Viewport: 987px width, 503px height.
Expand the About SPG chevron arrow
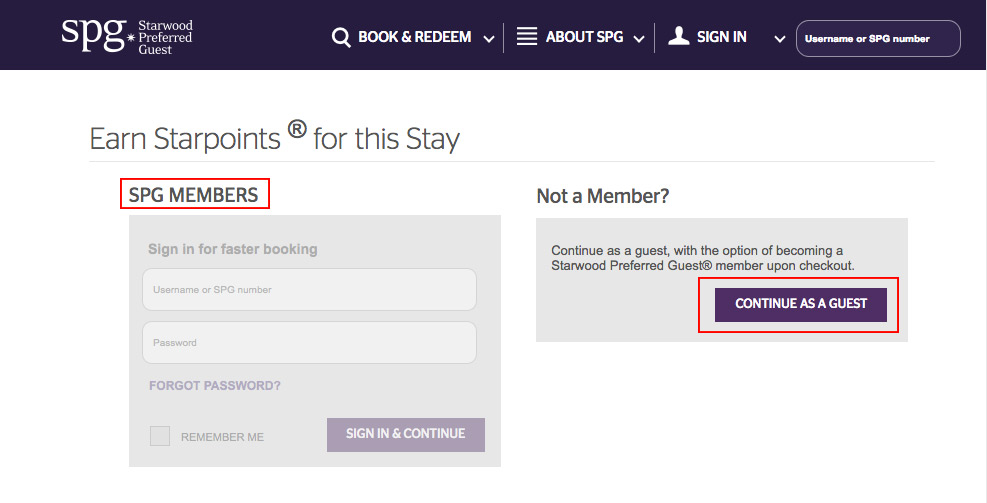pos(639,39)
